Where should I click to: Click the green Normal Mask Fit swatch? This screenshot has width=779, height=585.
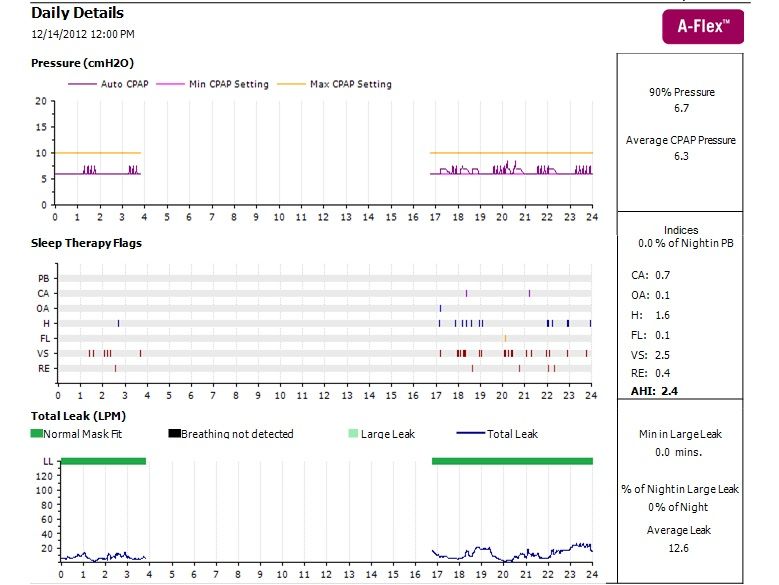pos(38,434)
